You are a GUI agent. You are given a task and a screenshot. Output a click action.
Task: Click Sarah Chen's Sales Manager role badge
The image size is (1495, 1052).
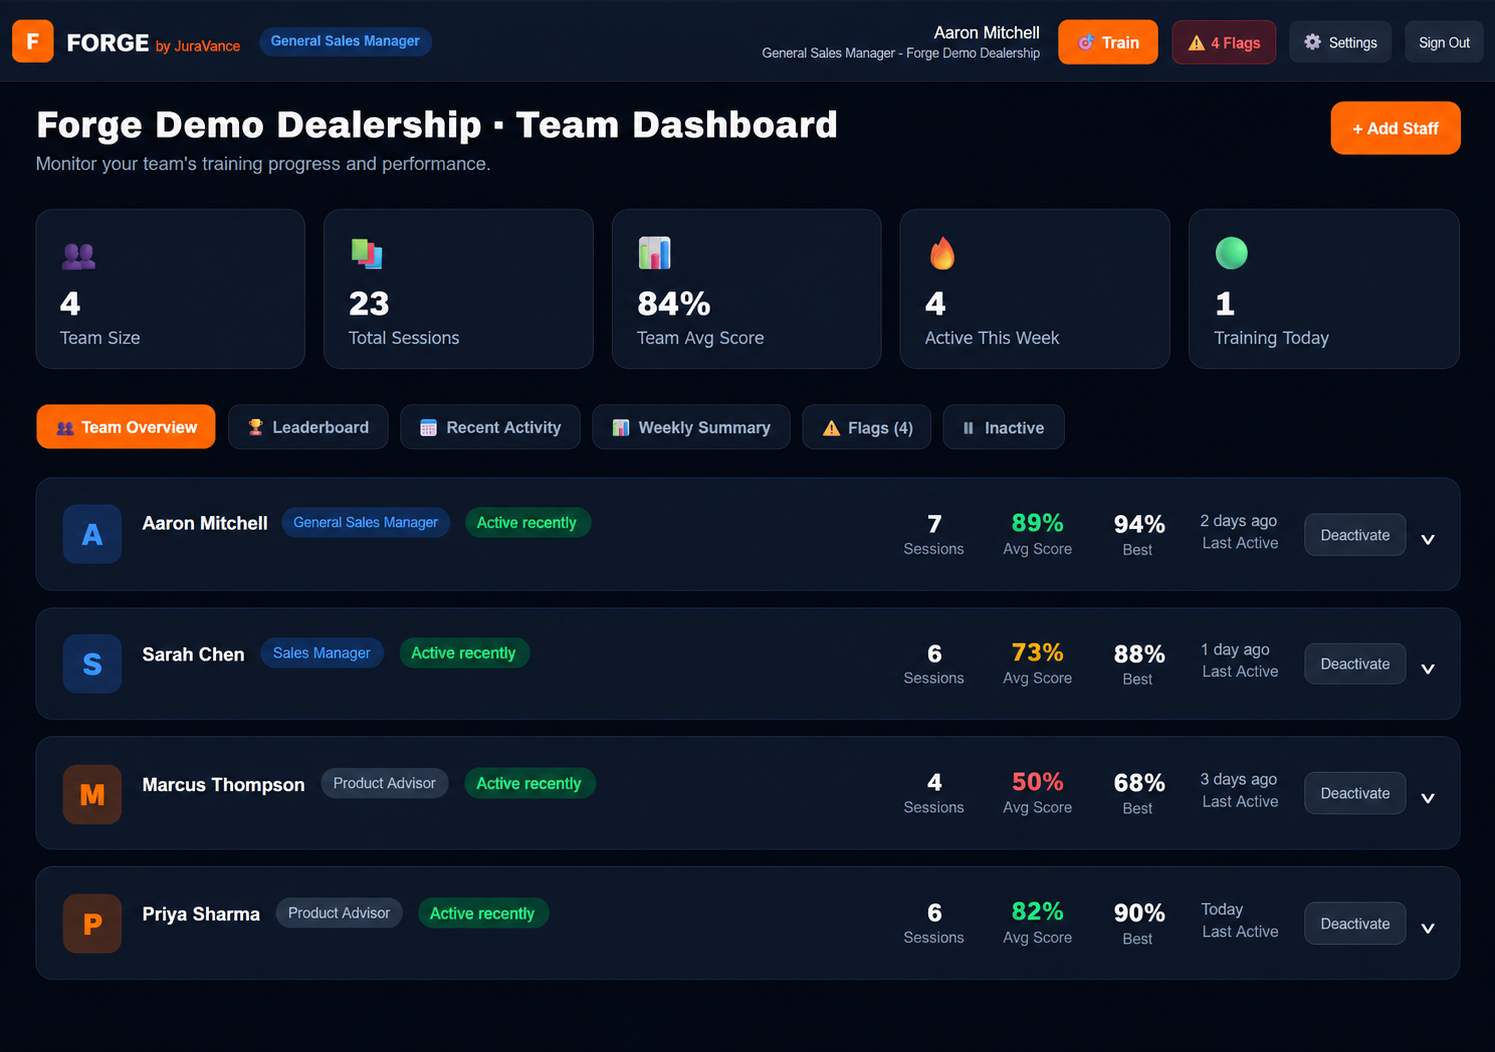pyautogui.click(x=322, y=653)
